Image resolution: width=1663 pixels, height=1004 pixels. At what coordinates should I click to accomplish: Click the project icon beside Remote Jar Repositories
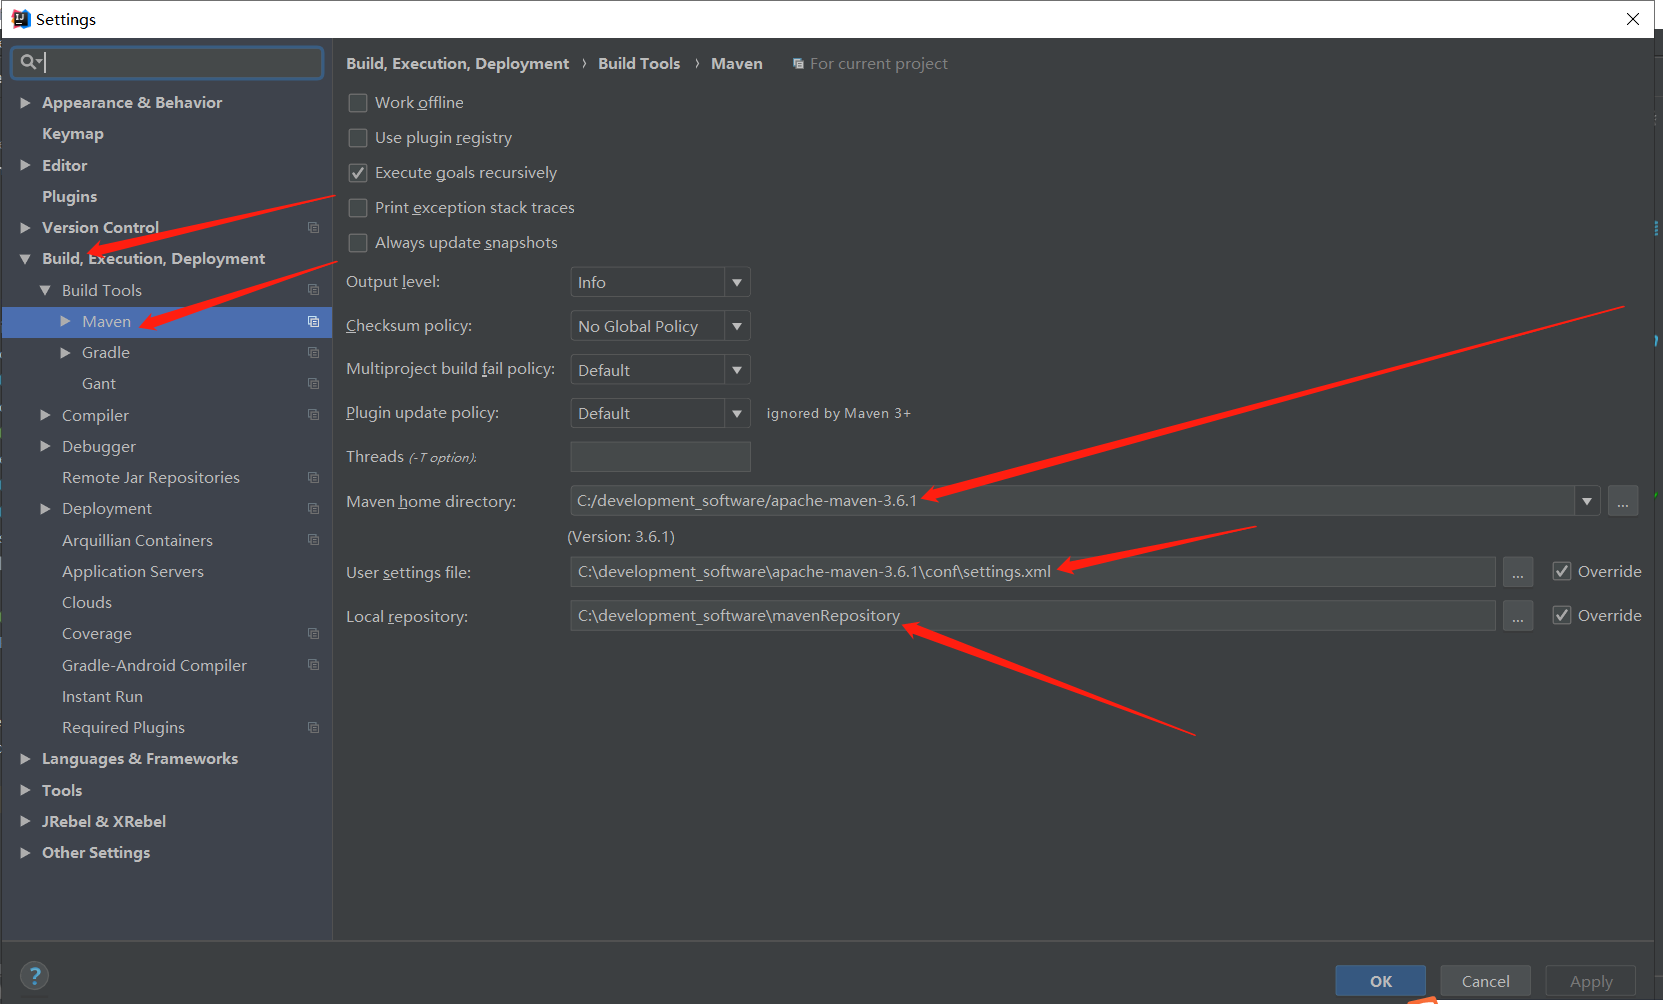(313, 478)
